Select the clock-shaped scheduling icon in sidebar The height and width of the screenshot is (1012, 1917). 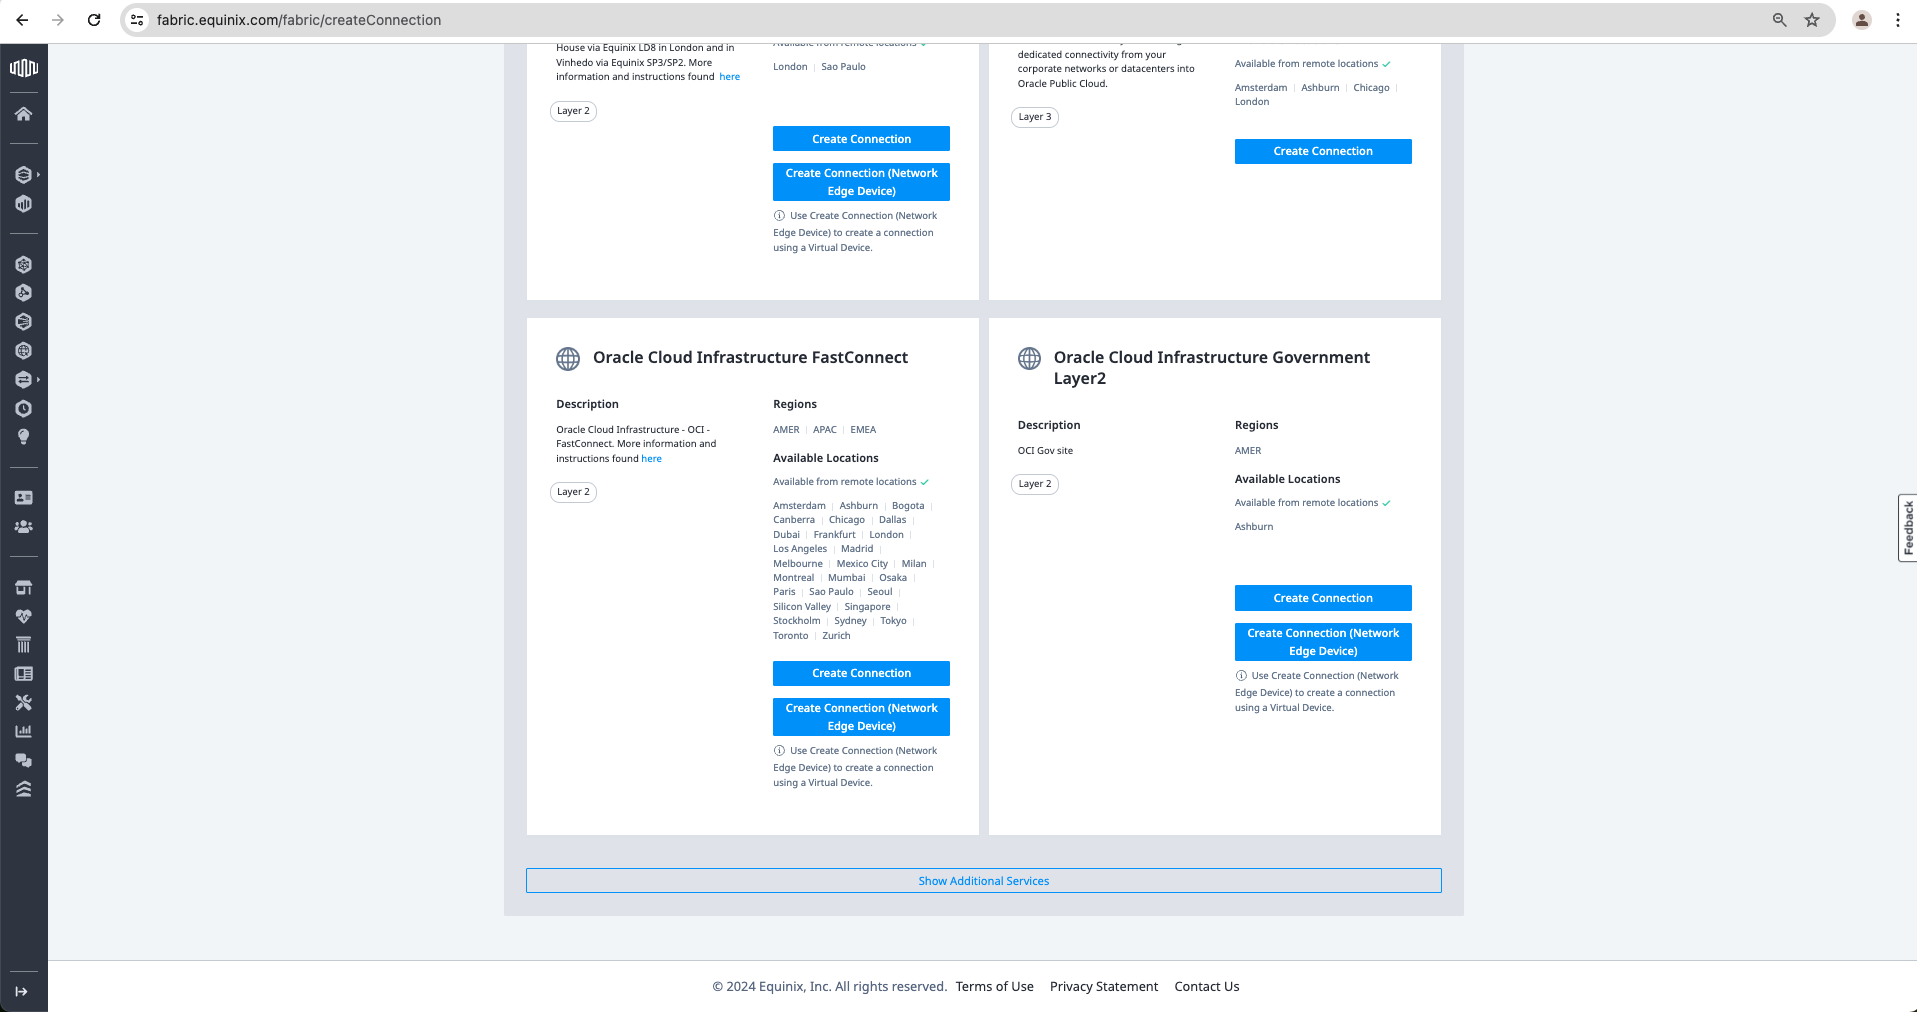pos(24,408)
